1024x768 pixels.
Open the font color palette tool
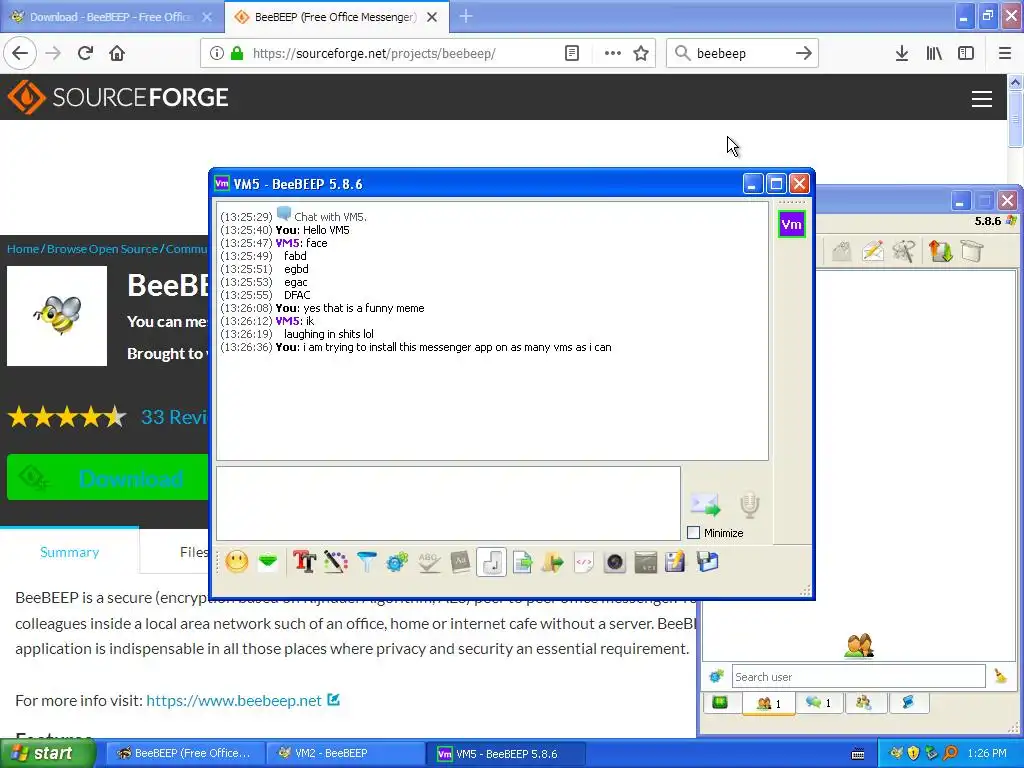click(x=336, y=562)
